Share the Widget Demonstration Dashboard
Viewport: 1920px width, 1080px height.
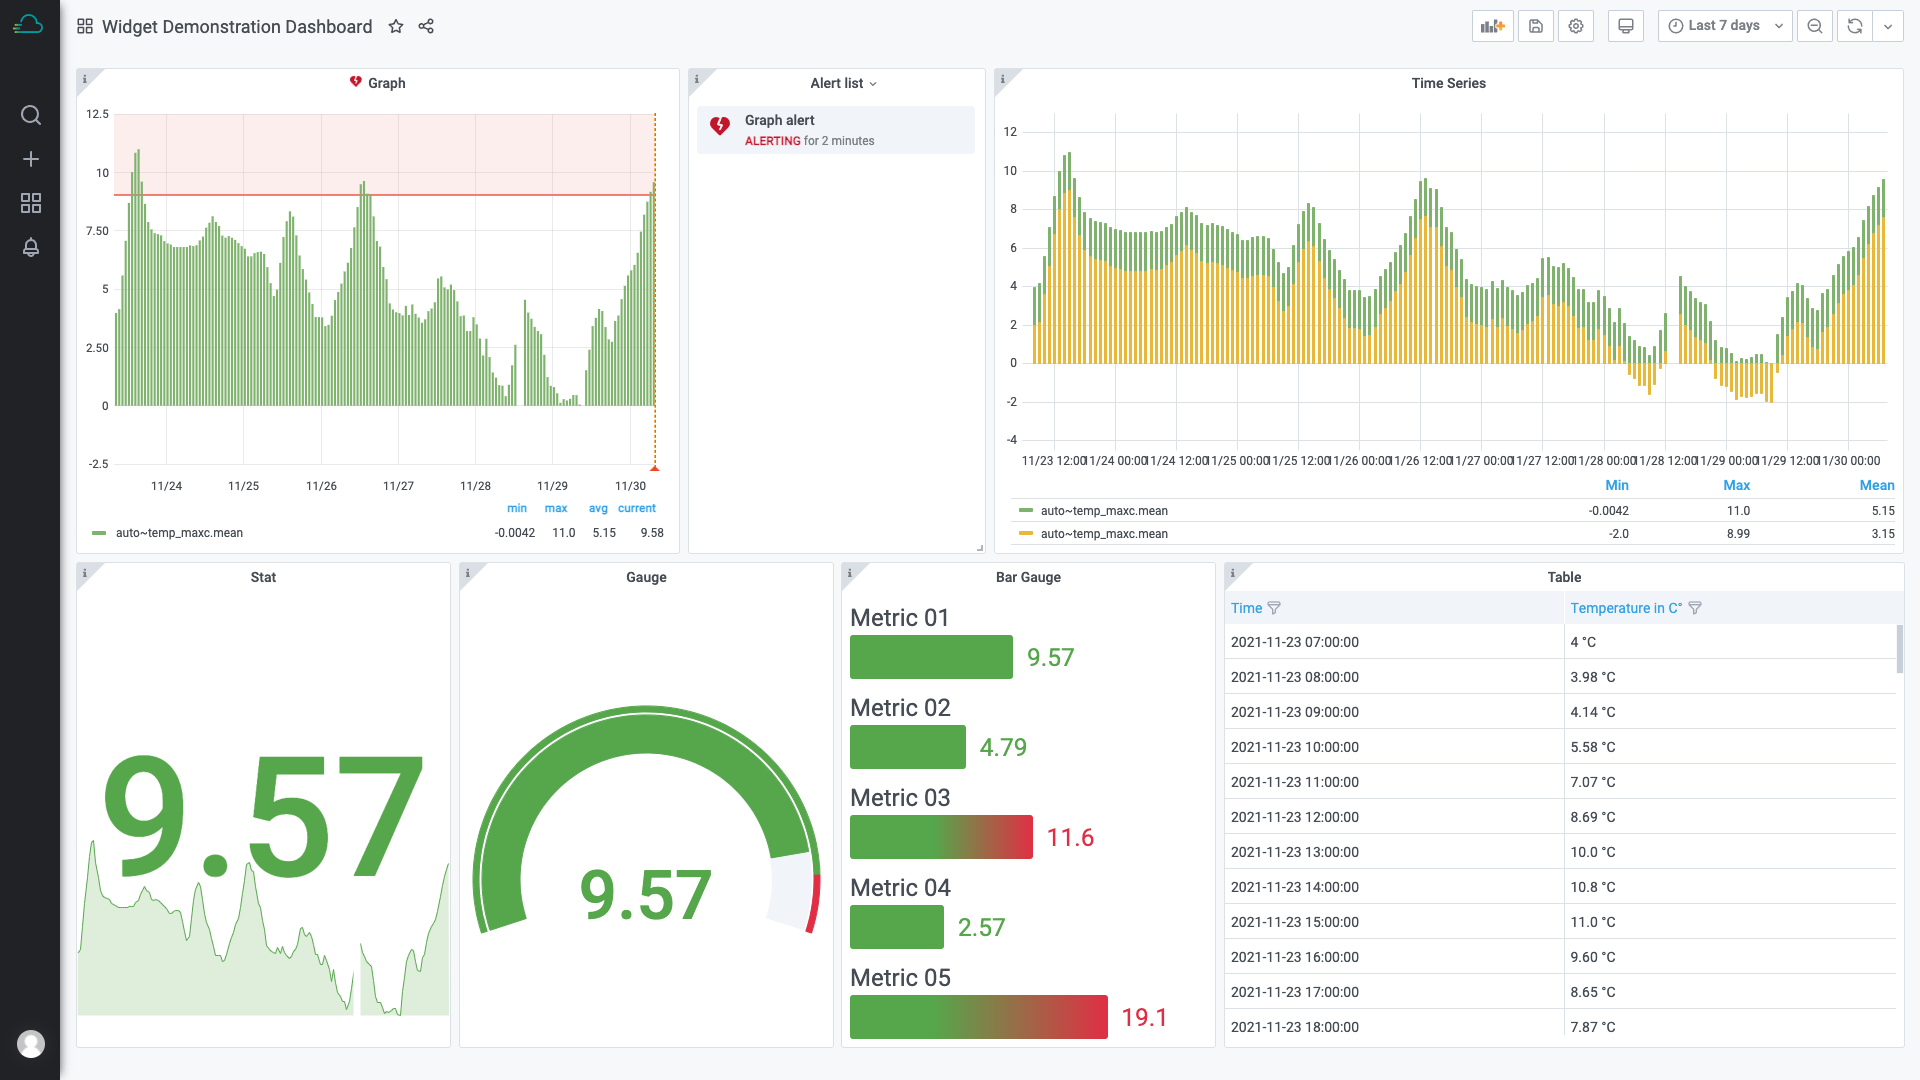pos(426,27)
